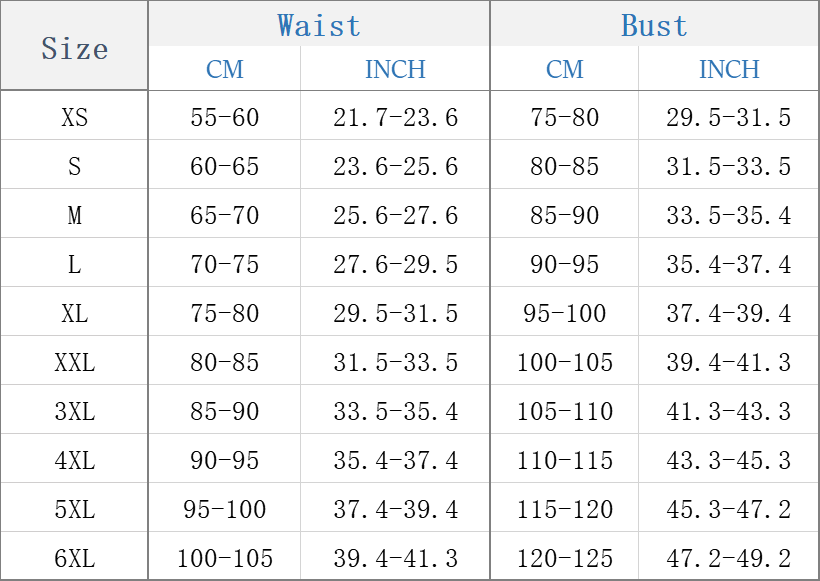Select the 4XL size label

click(74, 461)
